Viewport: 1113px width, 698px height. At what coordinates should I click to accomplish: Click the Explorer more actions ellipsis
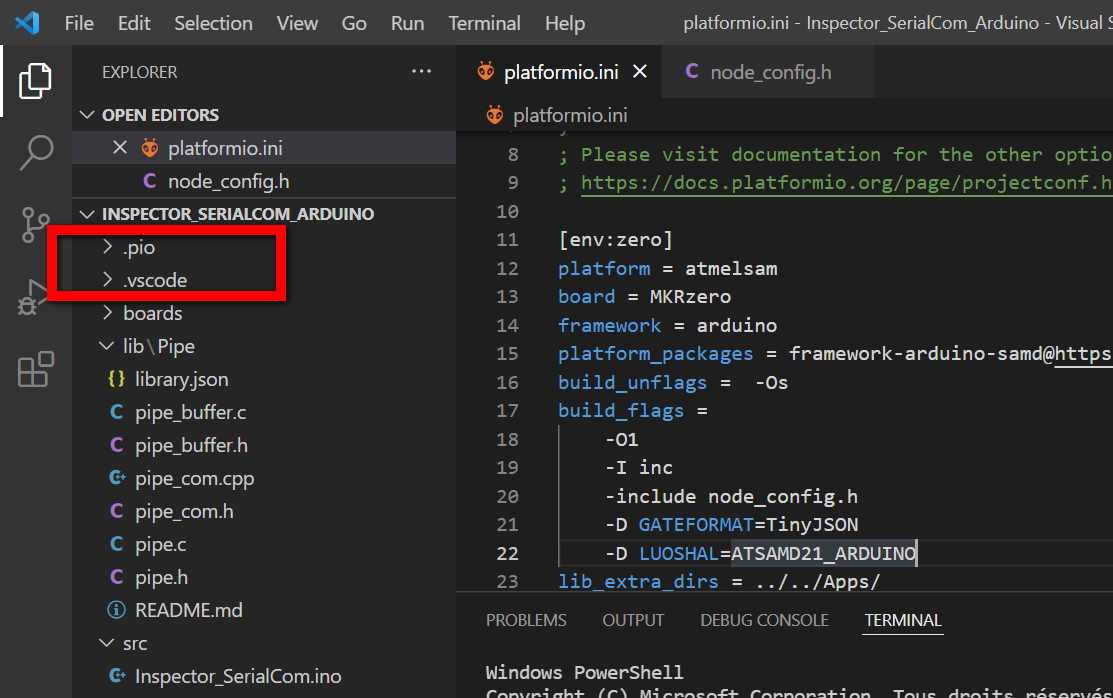point(423,72)
